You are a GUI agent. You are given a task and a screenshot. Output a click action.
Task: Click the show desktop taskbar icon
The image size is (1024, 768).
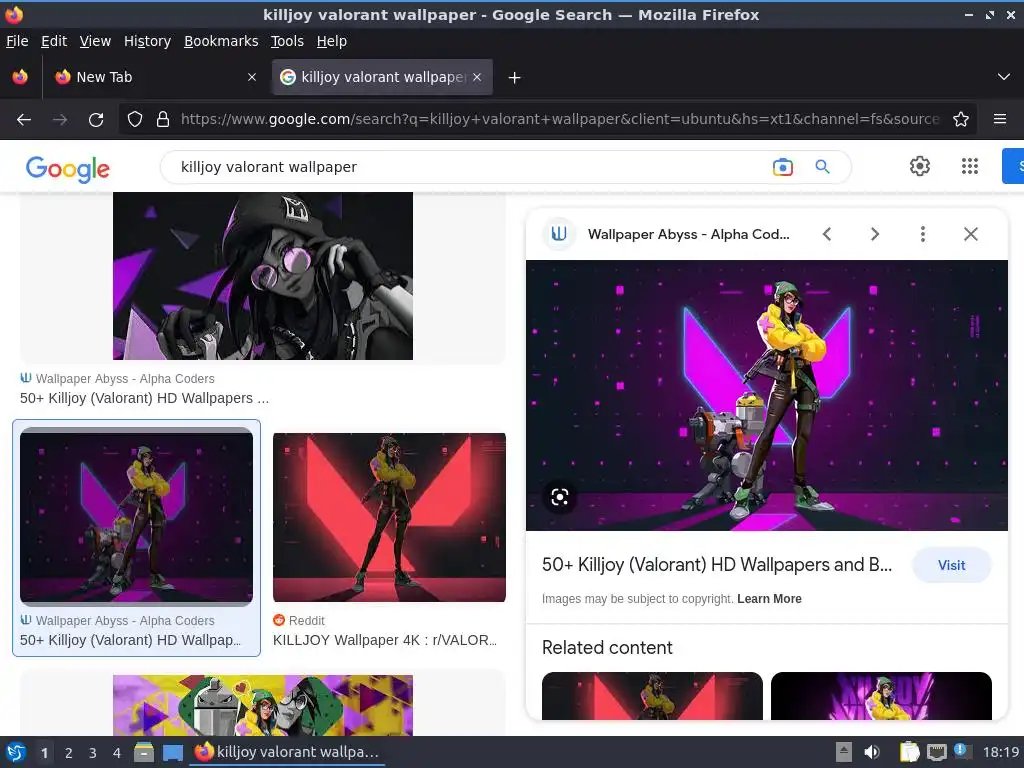pyautogui.click(x=173, y=752)
